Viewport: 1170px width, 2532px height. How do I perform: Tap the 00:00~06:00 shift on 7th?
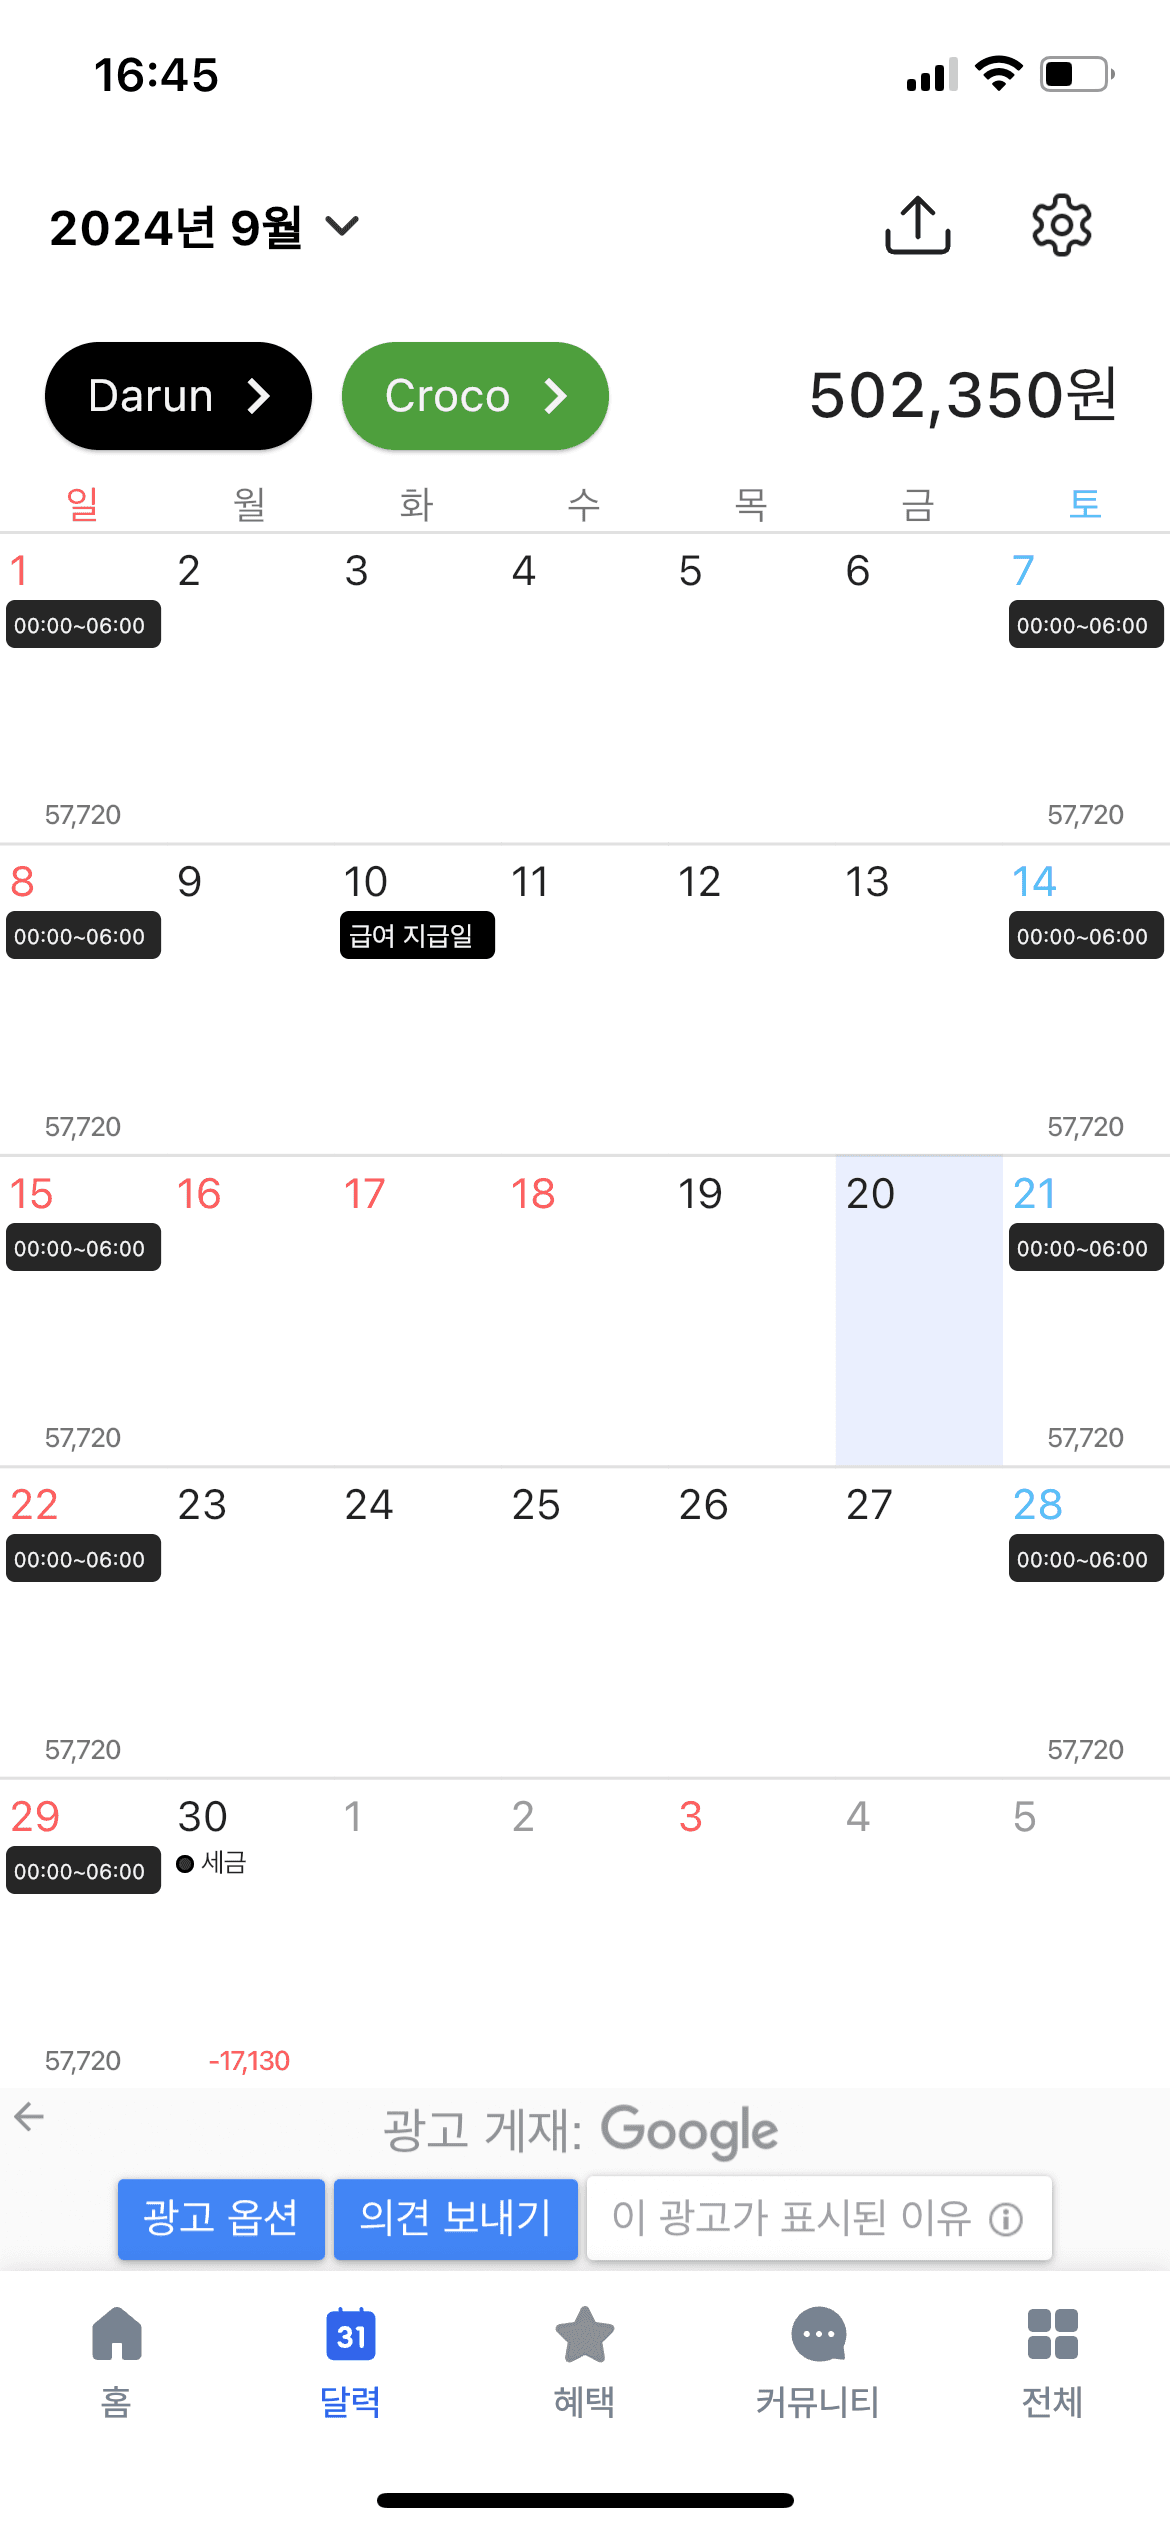(1085, 625)
